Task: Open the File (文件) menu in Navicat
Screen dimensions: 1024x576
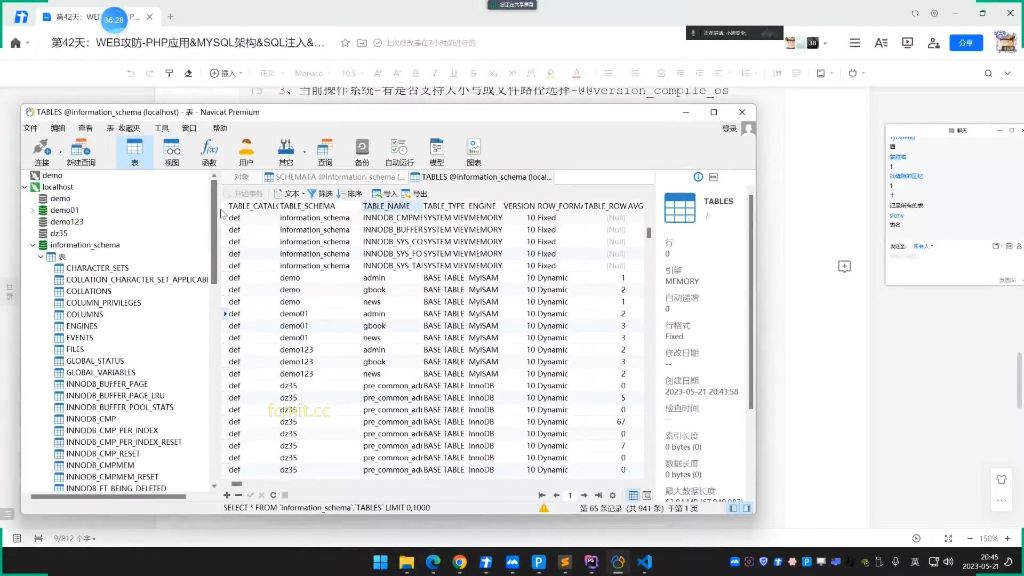Action: coord(31,128)
